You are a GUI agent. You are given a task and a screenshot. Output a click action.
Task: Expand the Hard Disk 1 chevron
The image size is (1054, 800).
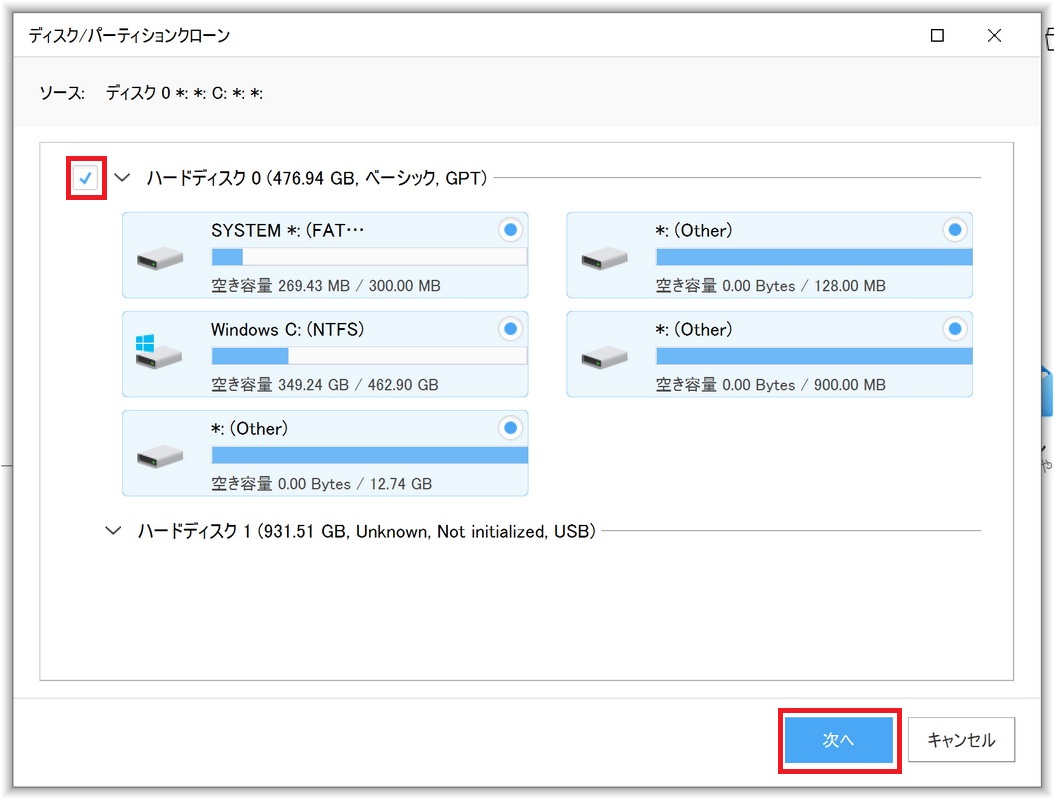click(114, 531)
